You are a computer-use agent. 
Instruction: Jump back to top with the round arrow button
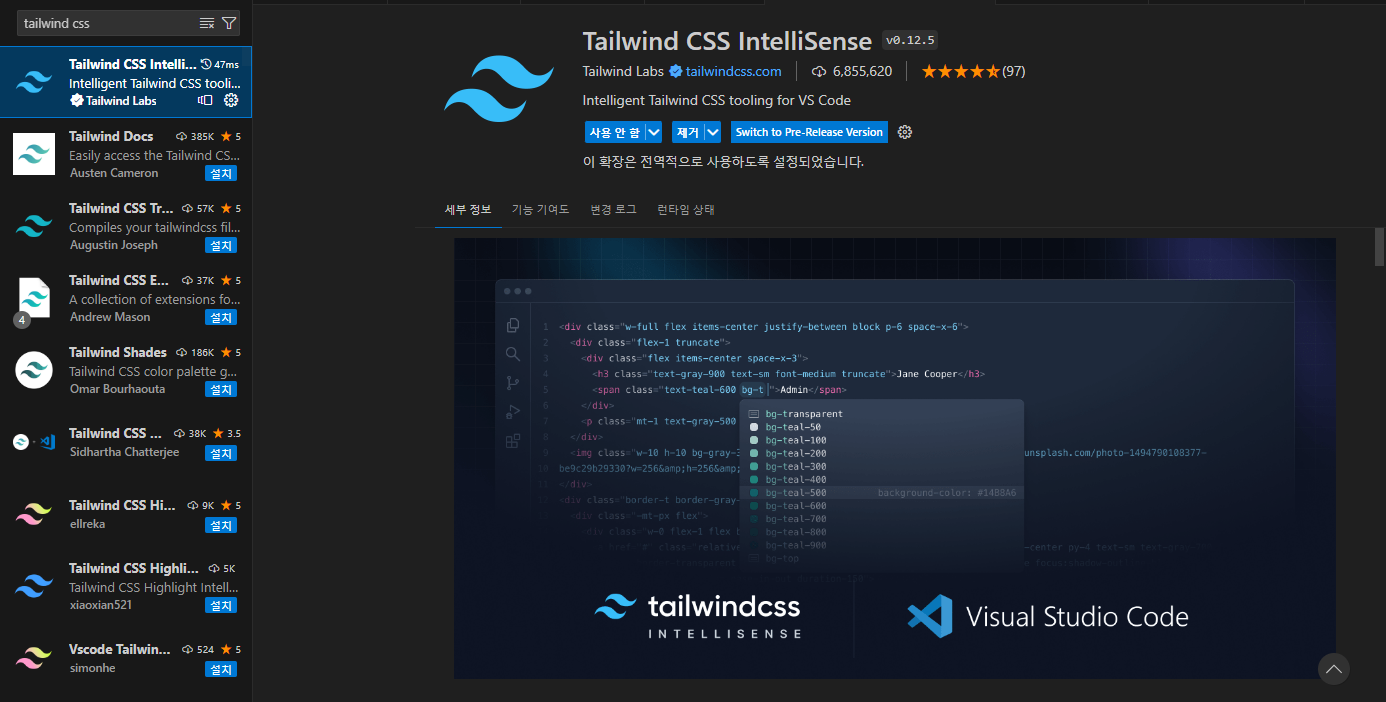click(x=1333, y=669)
